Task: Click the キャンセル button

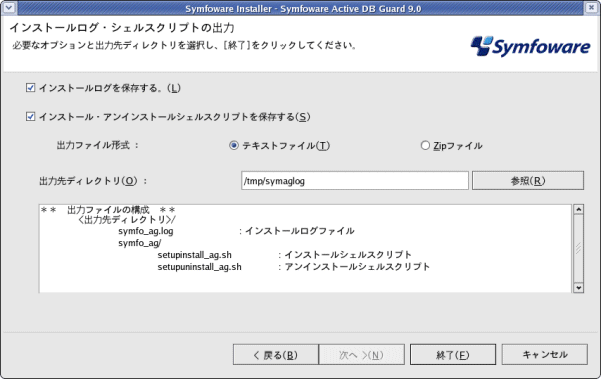Action: [545, 354]
